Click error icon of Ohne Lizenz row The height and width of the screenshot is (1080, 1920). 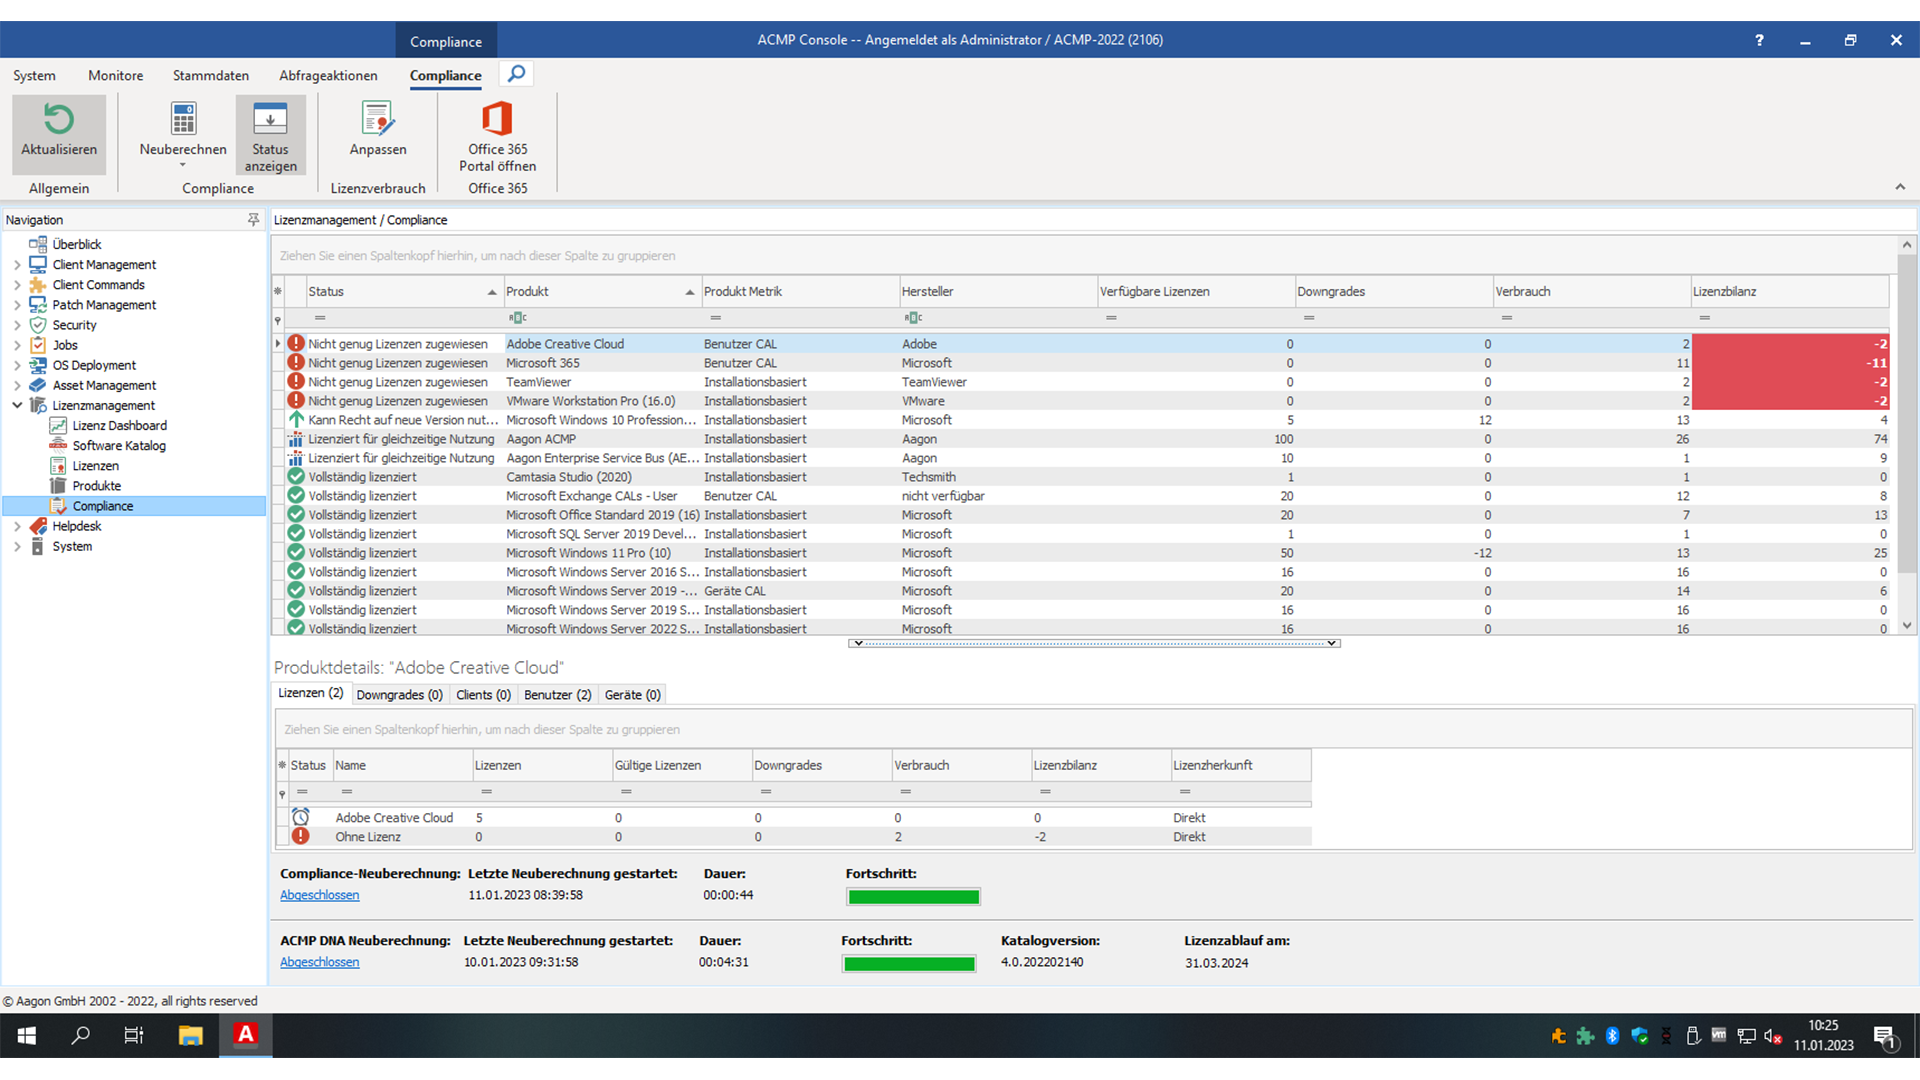coord(301,836)
